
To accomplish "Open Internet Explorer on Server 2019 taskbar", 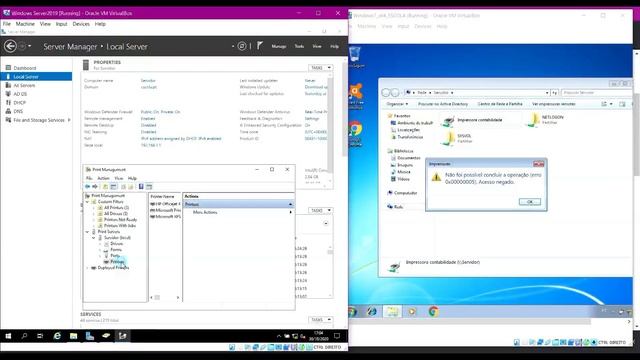I will point(57,336).
